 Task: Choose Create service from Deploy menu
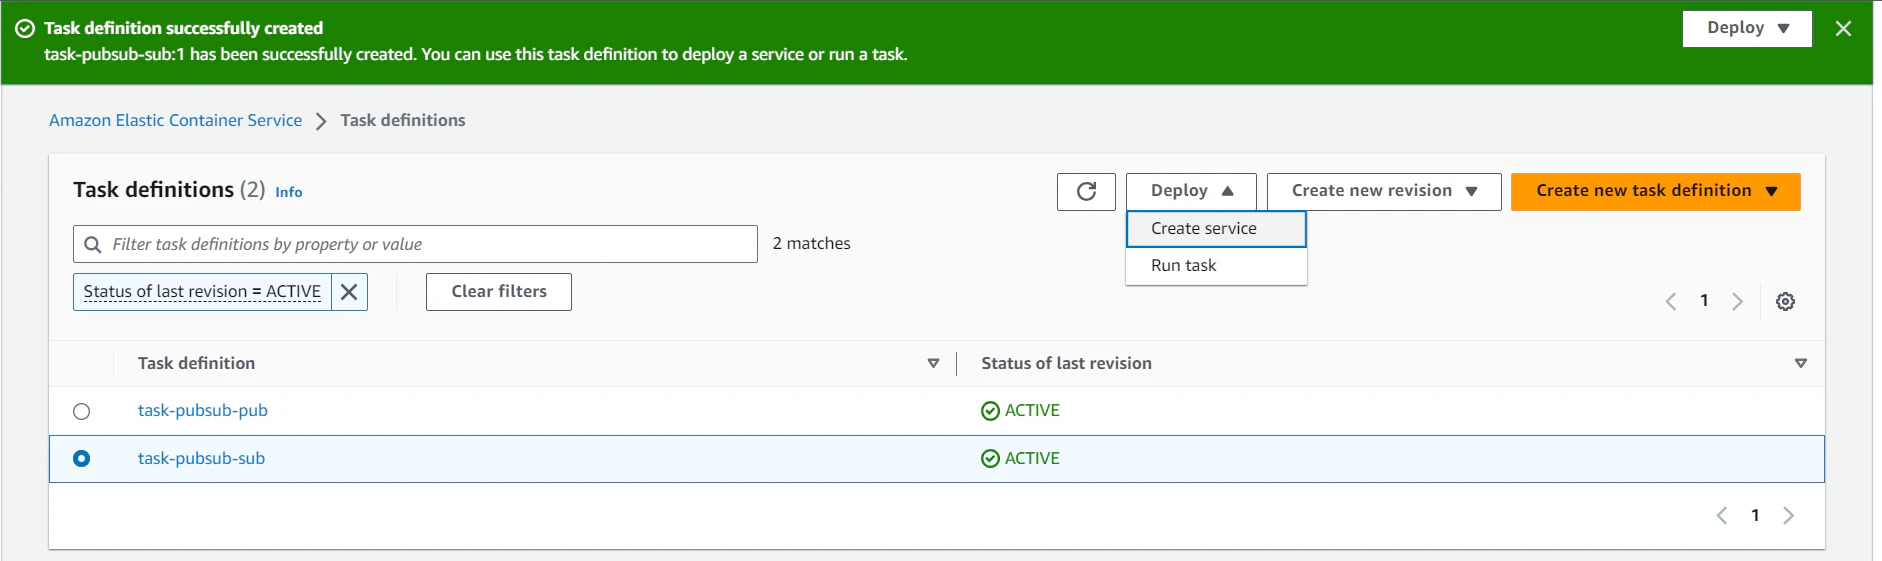point(1216,229)
